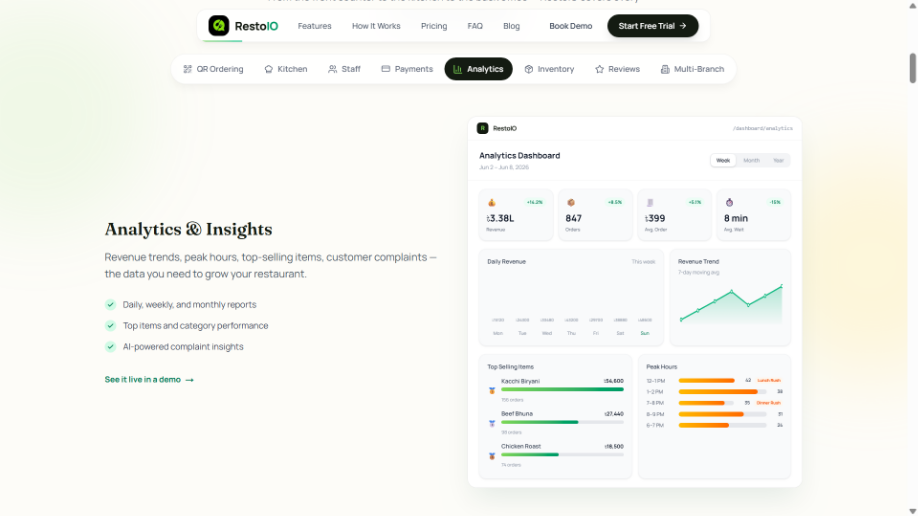The width and height of the screenshot is (918, 516).
Task: Select the Kitchen feature tab
Action: click(286, 69)
